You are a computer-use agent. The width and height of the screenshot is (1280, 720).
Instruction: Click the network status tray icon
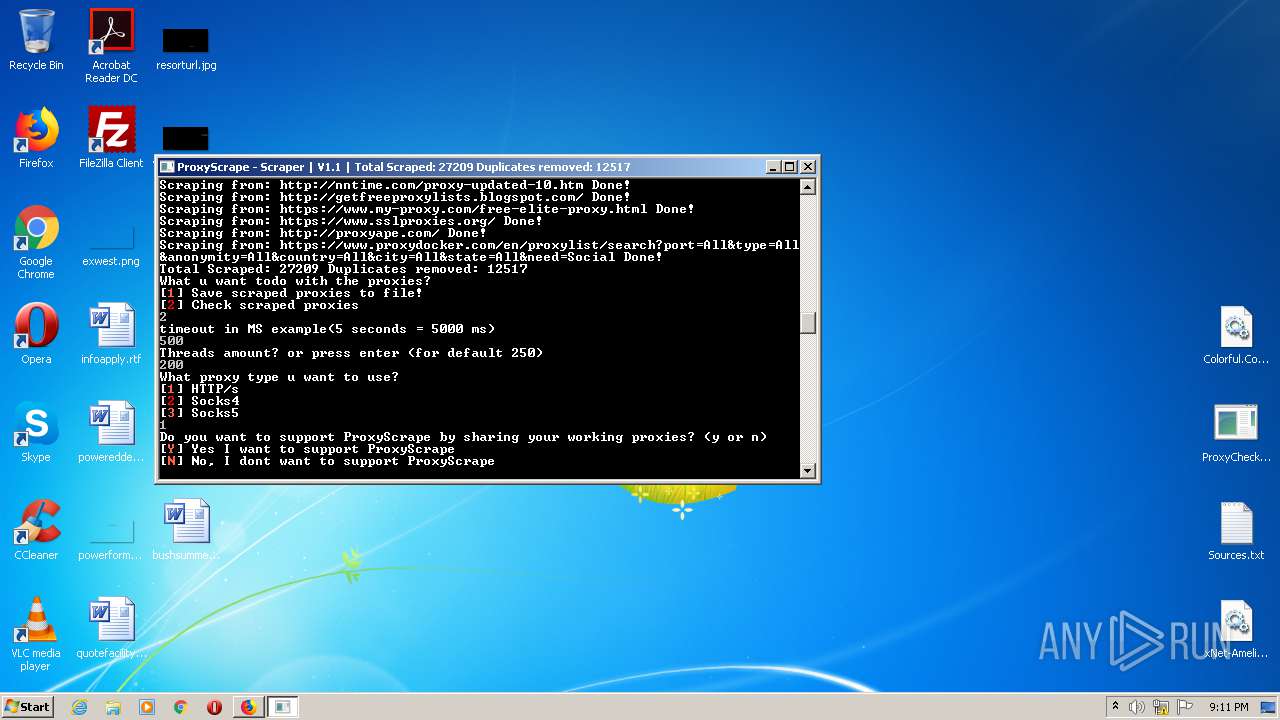pos(1161,707)
